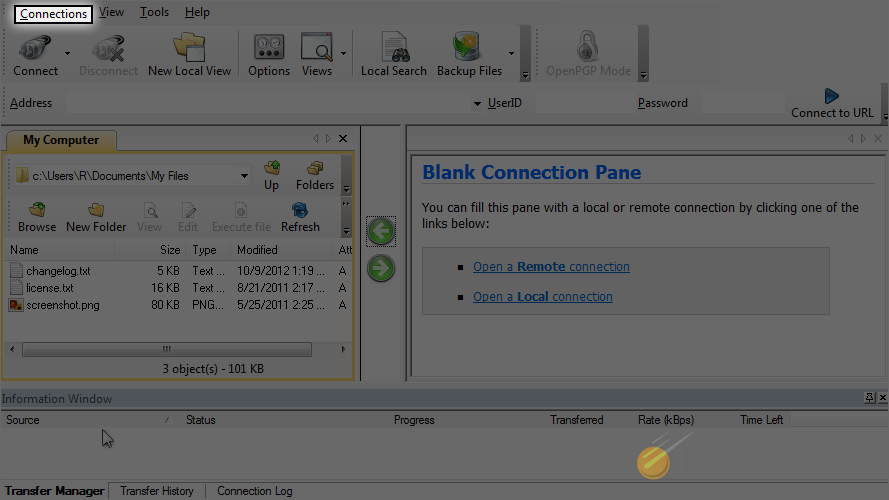889x500 pixels.
Task: Toggle the Folders tree view
Action: (x=314, y=169)
